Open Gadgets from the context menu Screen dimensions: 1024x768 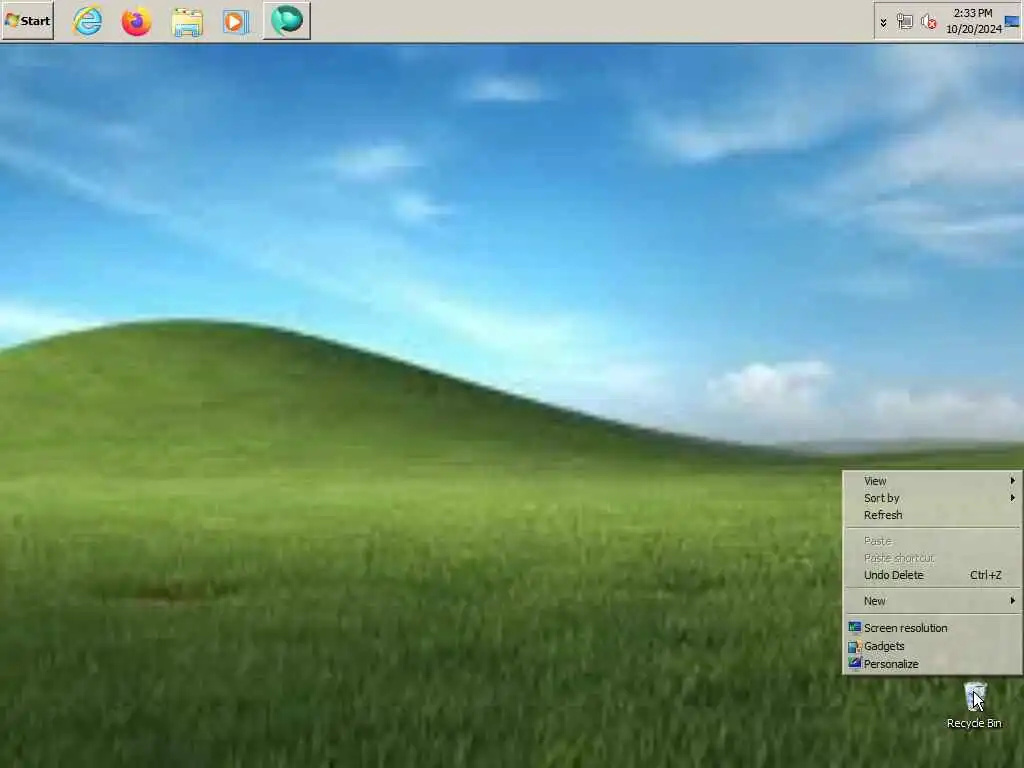tap(932, 646)
